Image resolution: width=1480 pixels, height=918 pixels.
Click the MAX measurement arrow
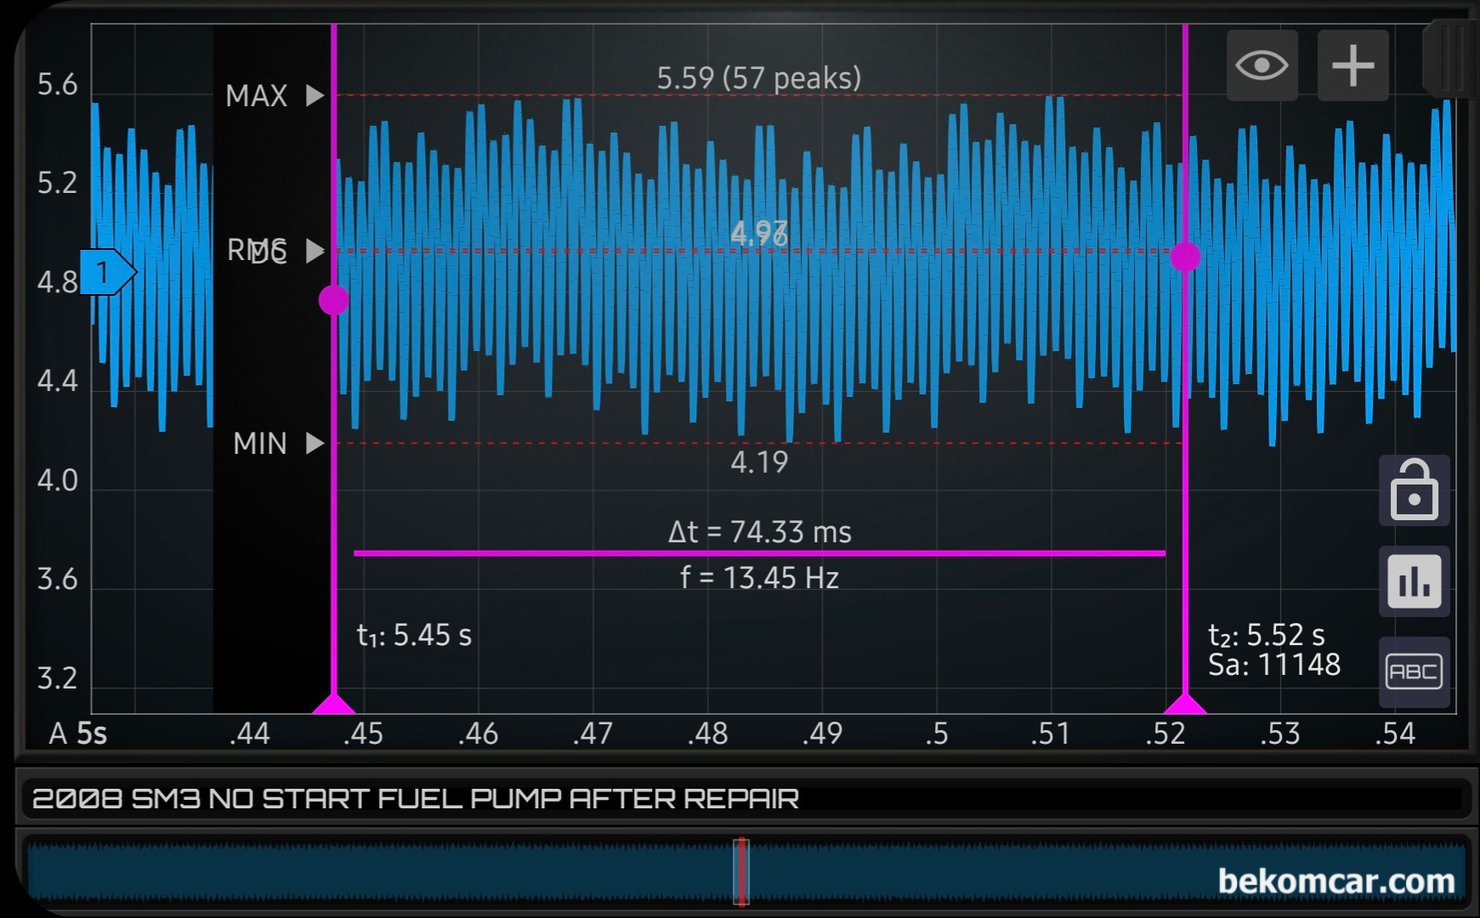[315, 96]
